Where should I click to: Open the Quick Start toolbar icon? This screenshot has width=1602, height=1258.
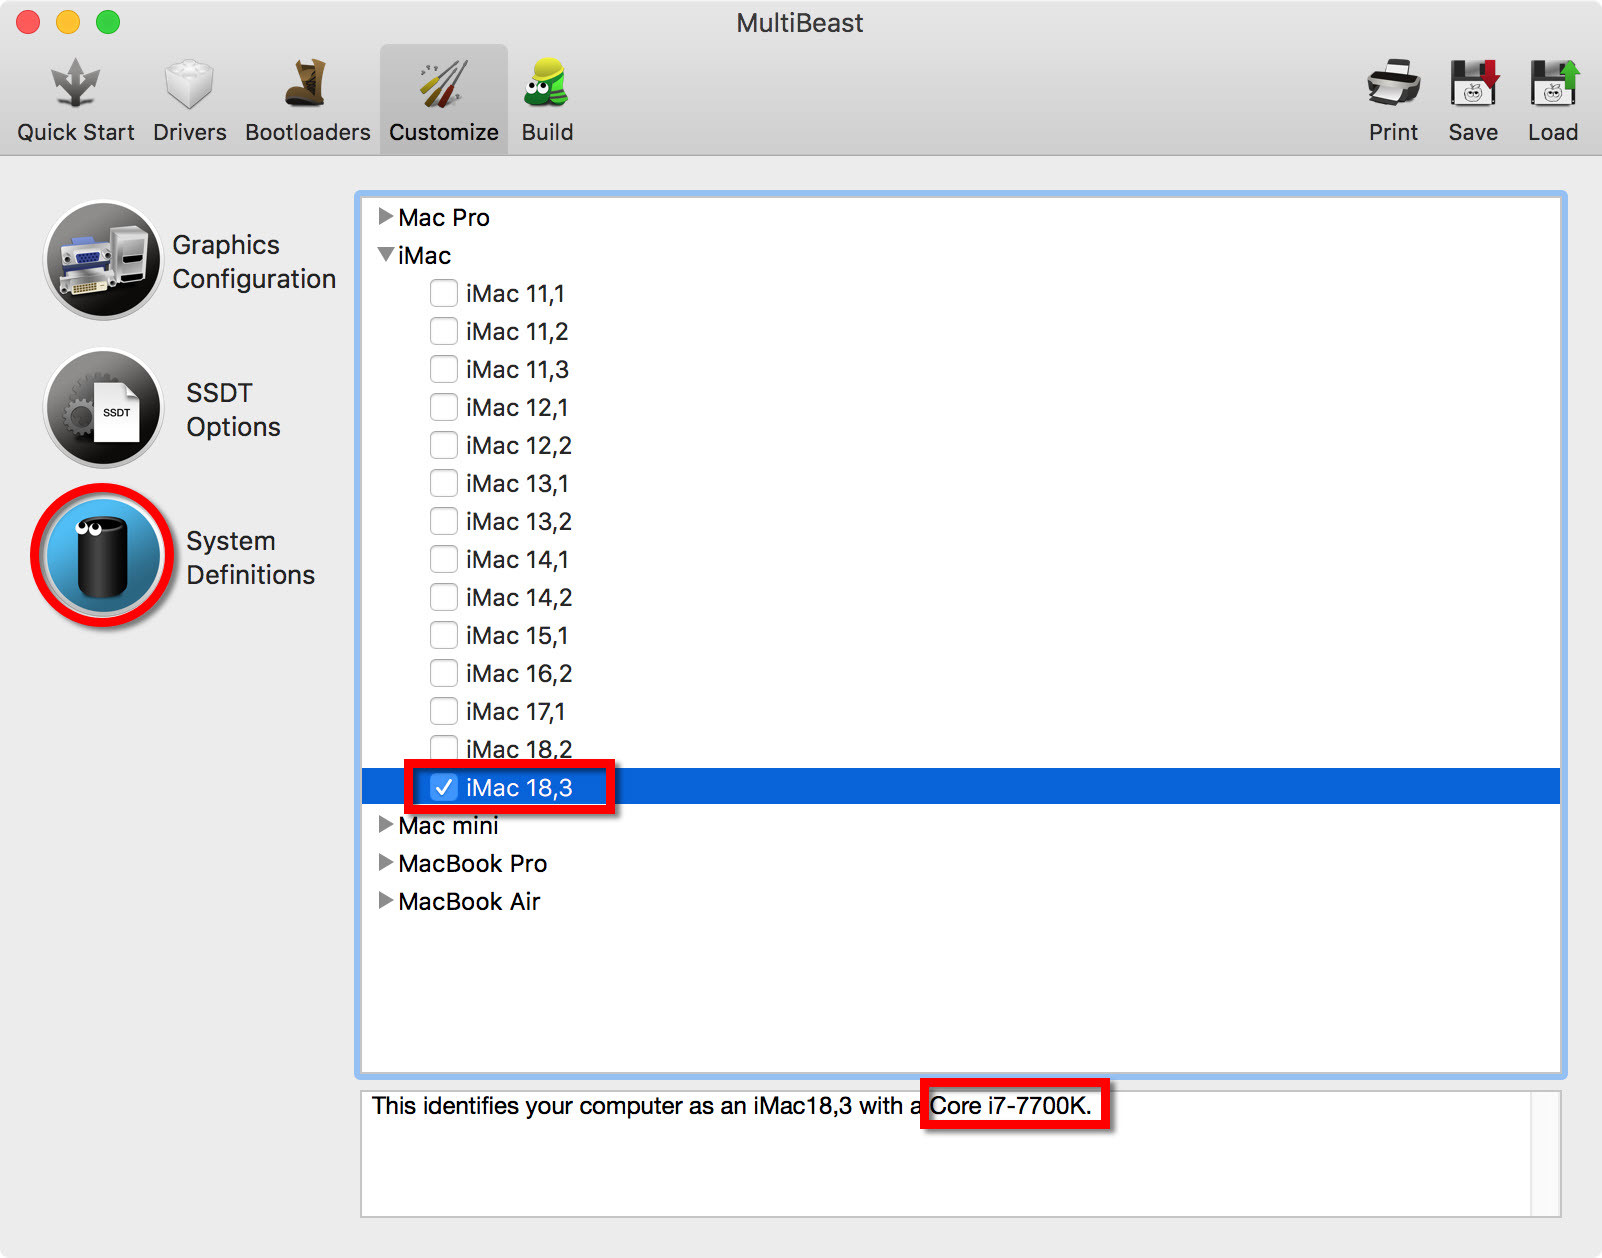(x=75, y=84)
